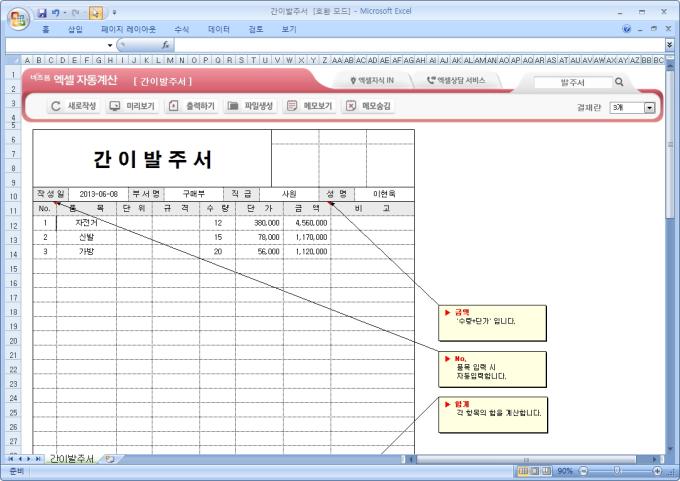
Task: Select the 가방 item cell
Action: point(86,252)
